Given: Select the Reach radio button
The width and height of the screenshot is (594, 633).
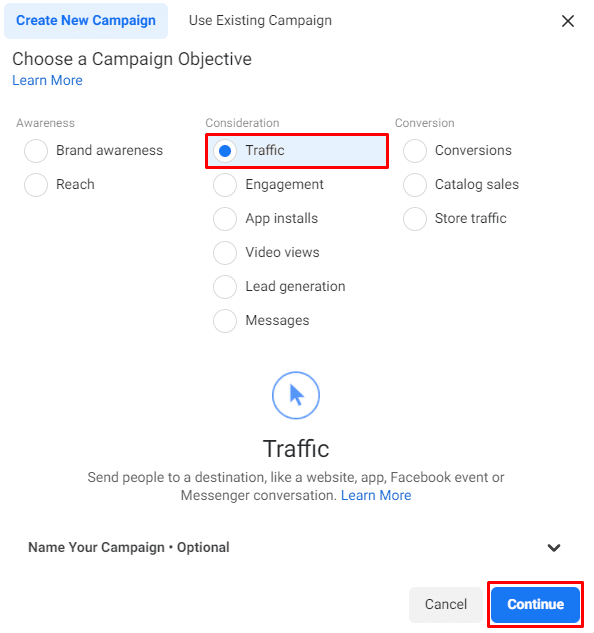Looking at the screenshot, I should (x=36, y=184).
